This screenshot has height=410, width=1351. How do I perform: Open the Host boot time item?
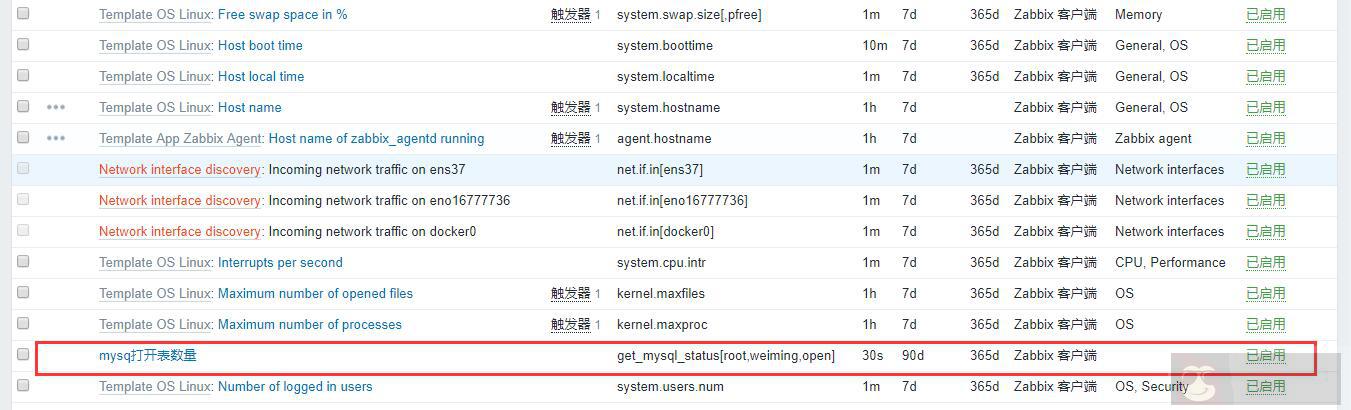coord(260,45)
